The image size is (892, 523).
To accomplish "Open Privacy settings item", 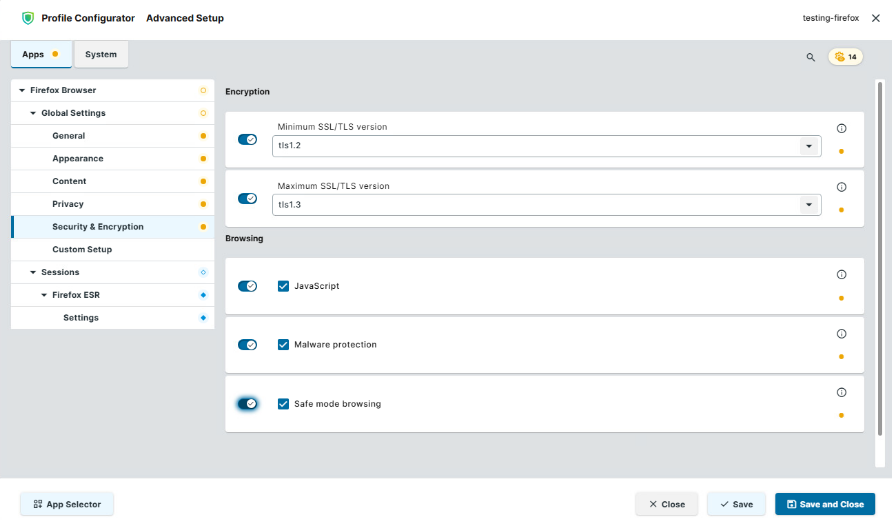I will [113, 204].
